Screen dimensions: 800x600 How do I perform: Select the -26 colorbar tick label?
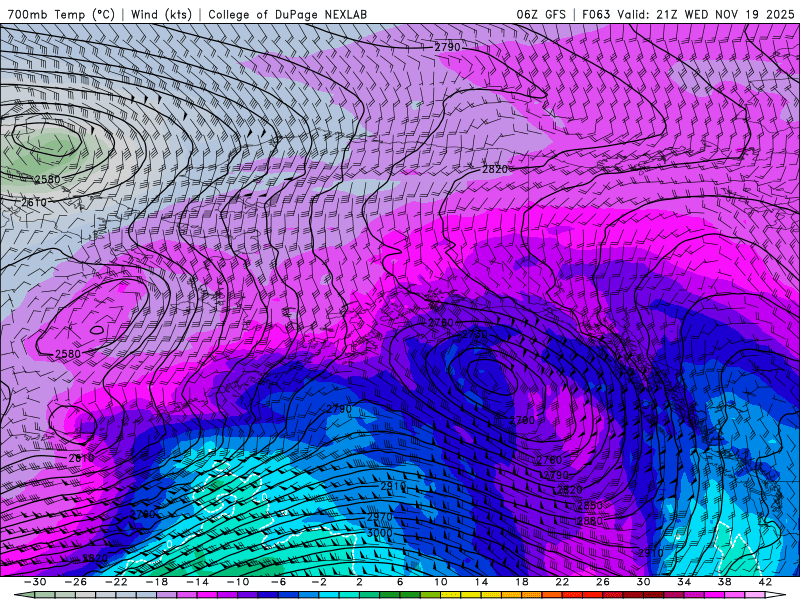pyautogui.click(x=76, y=582)
